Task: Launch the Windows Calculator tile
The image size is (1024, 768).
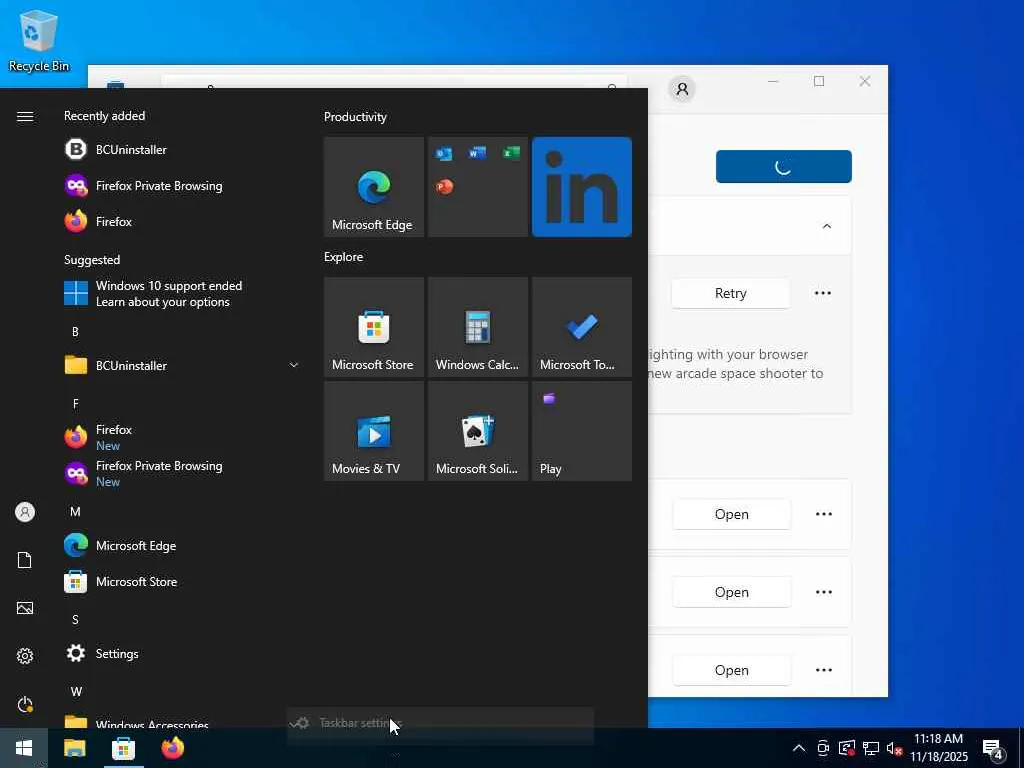Action: coord(477,327)
